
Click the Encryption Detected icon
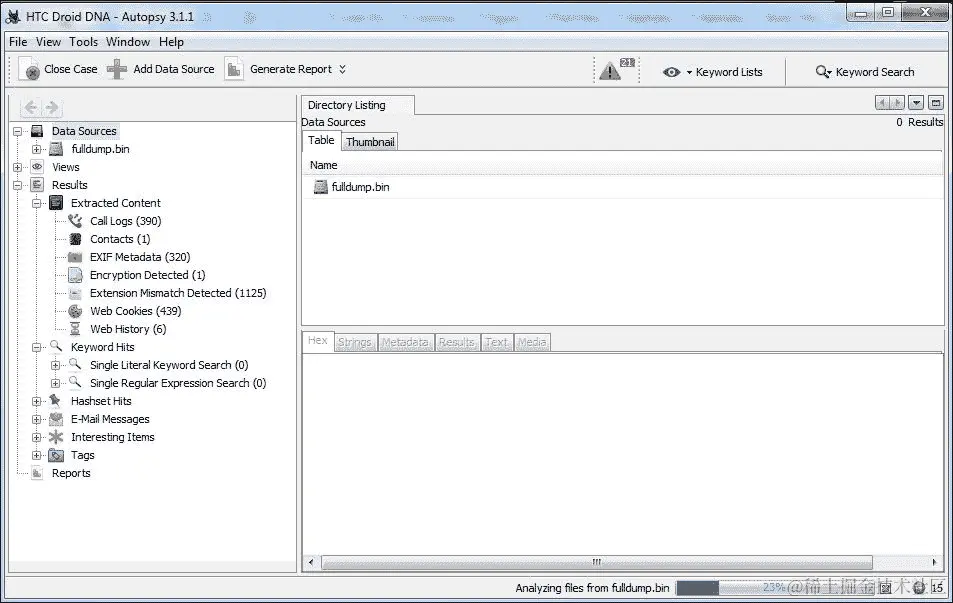click(x=75, y=275)
